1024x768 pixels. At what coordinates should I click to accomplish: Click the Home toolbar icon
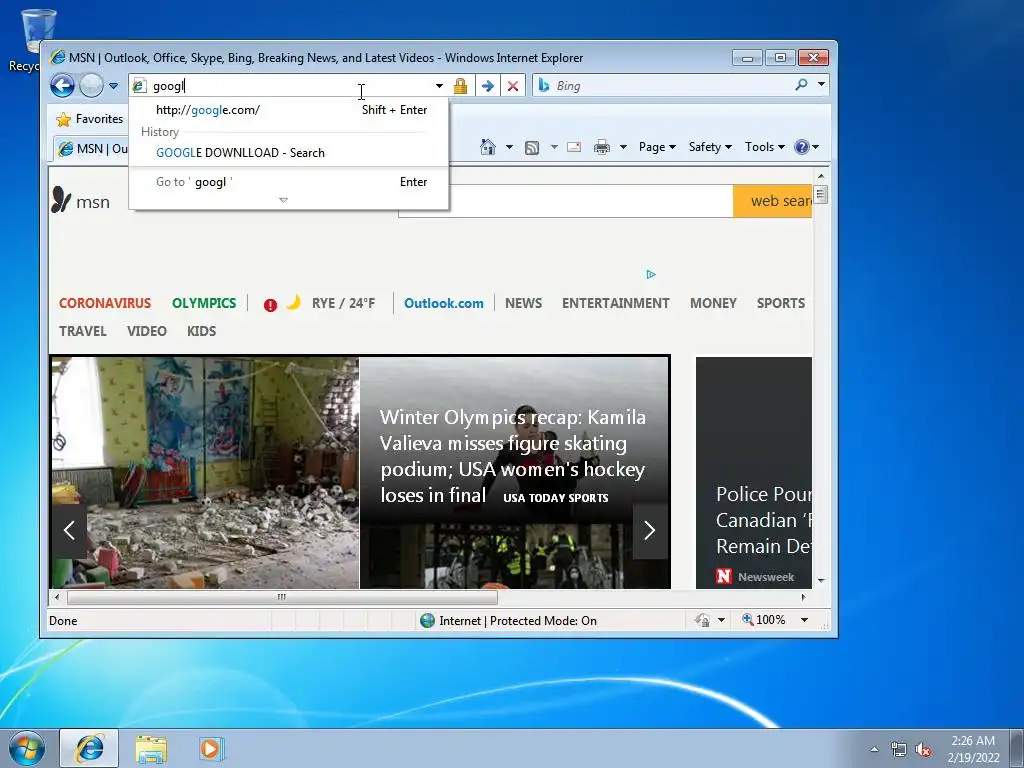(487, 147)
